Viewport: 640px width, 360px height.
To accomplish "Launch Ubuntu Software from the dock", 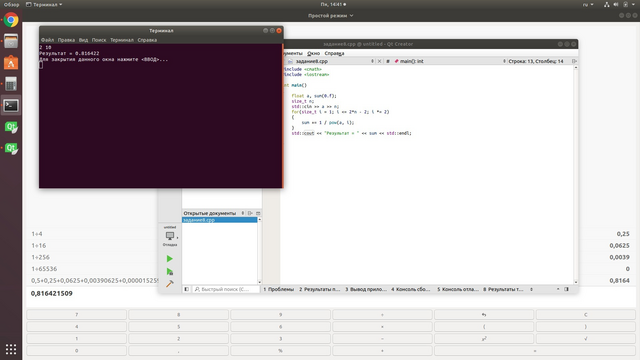I will click(11, 62).
